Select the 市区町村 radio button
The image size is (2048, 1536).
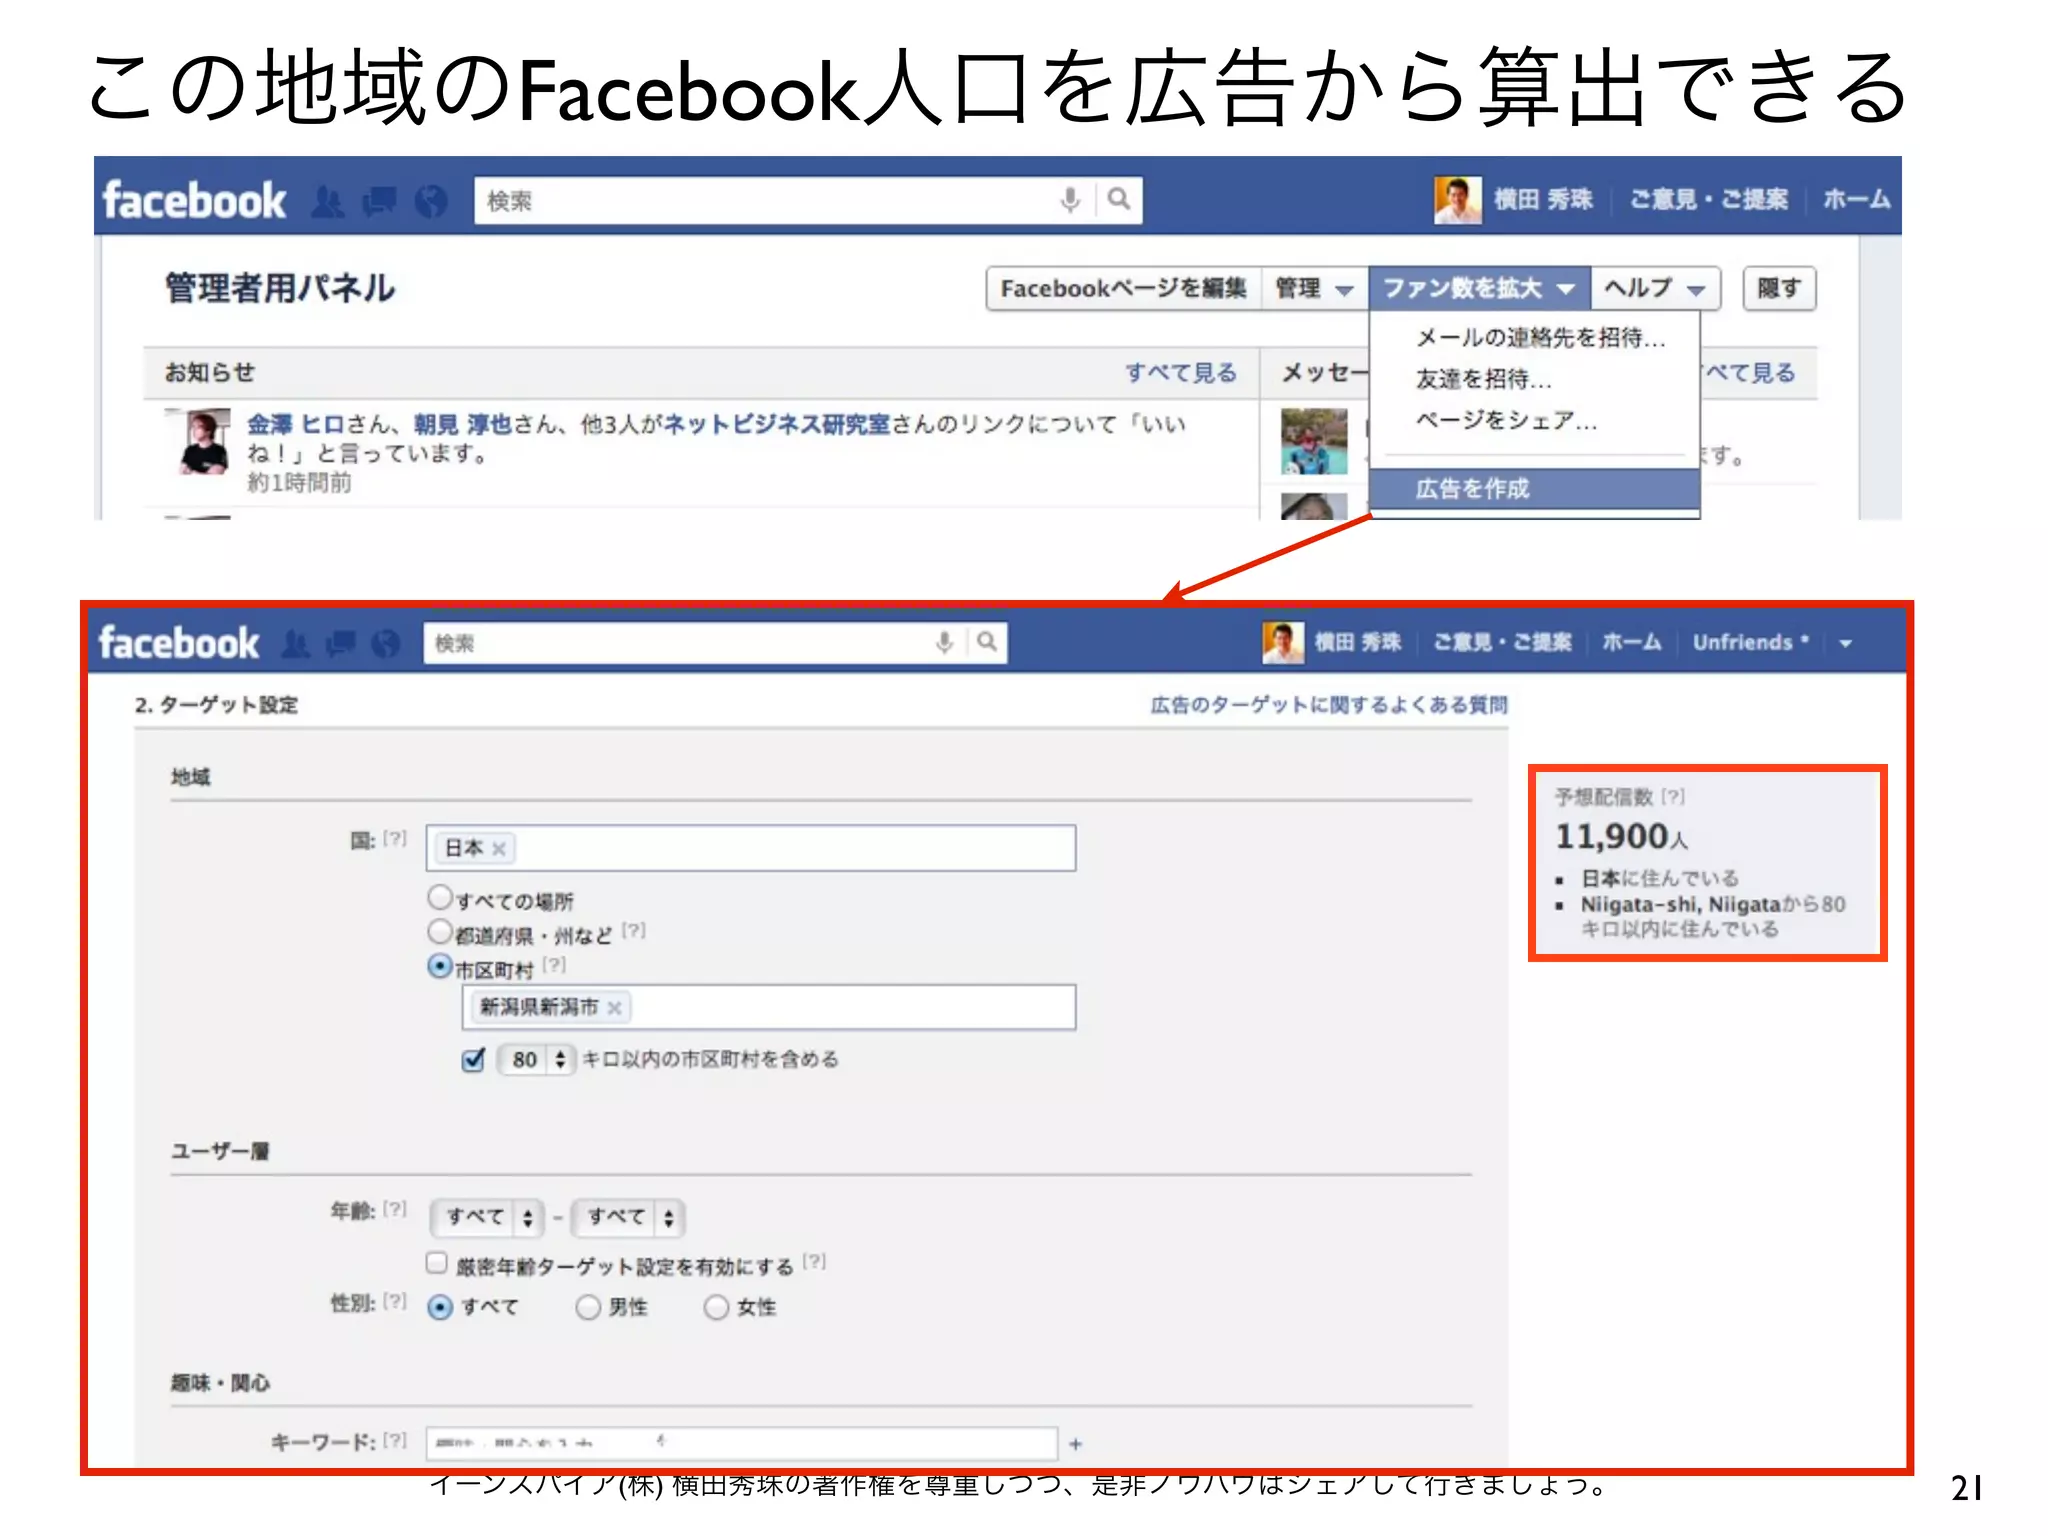point(439,966)
